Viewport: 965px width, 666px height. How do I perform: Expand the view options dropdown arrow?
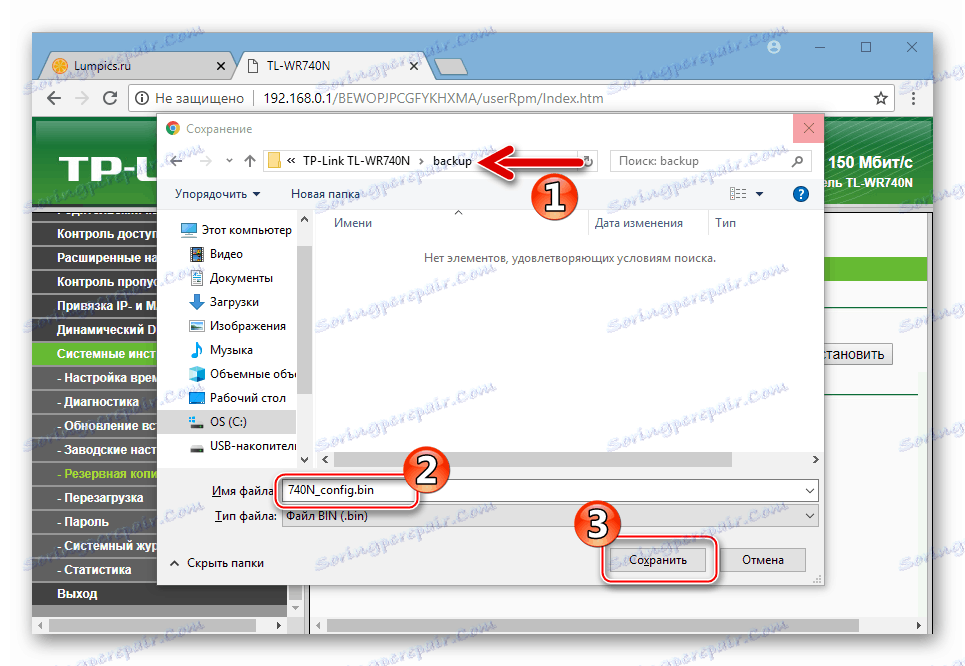coord(759,194)
